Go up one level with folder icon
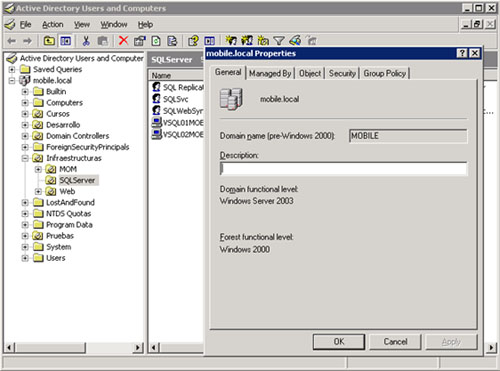 point(49,41)
